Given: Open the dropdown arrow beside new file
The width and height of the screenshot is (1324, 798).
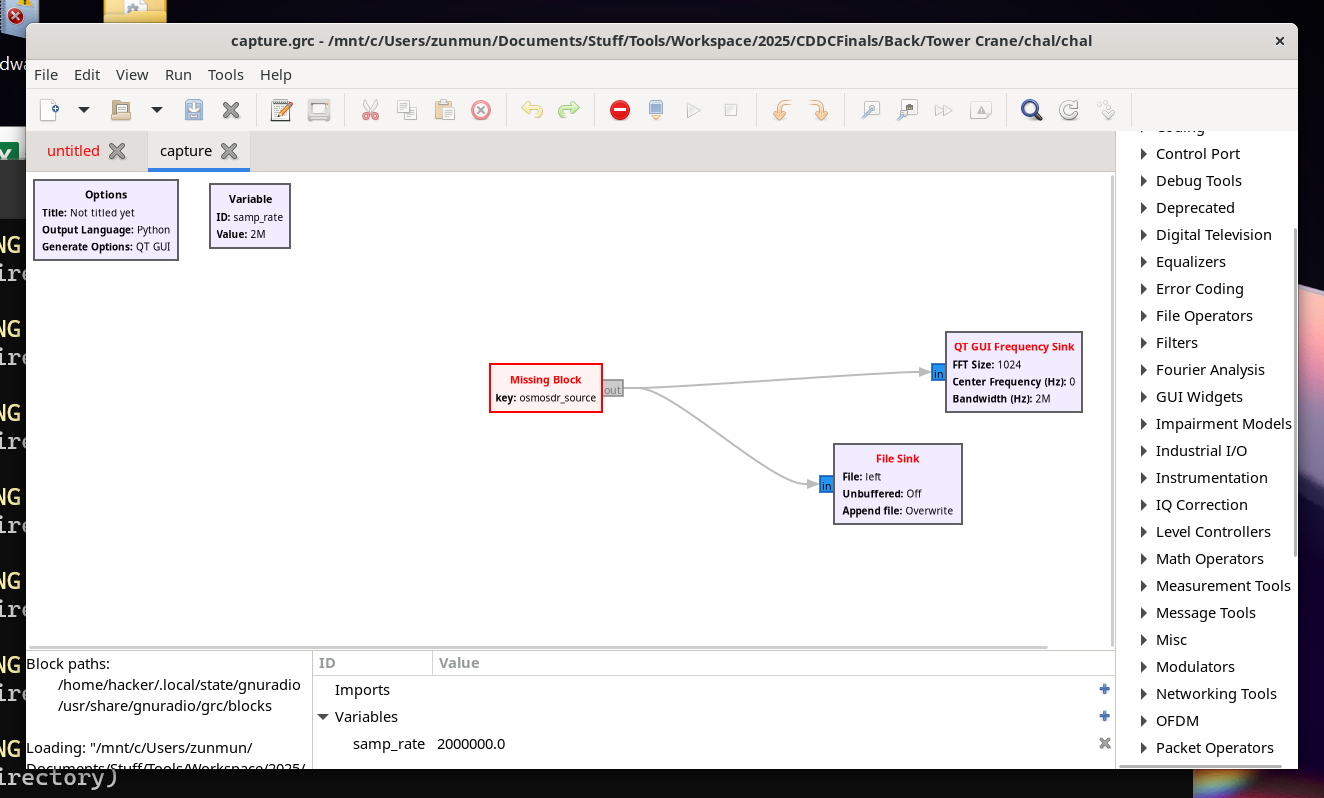Looking at the screenshot, I should click(84, 110).
